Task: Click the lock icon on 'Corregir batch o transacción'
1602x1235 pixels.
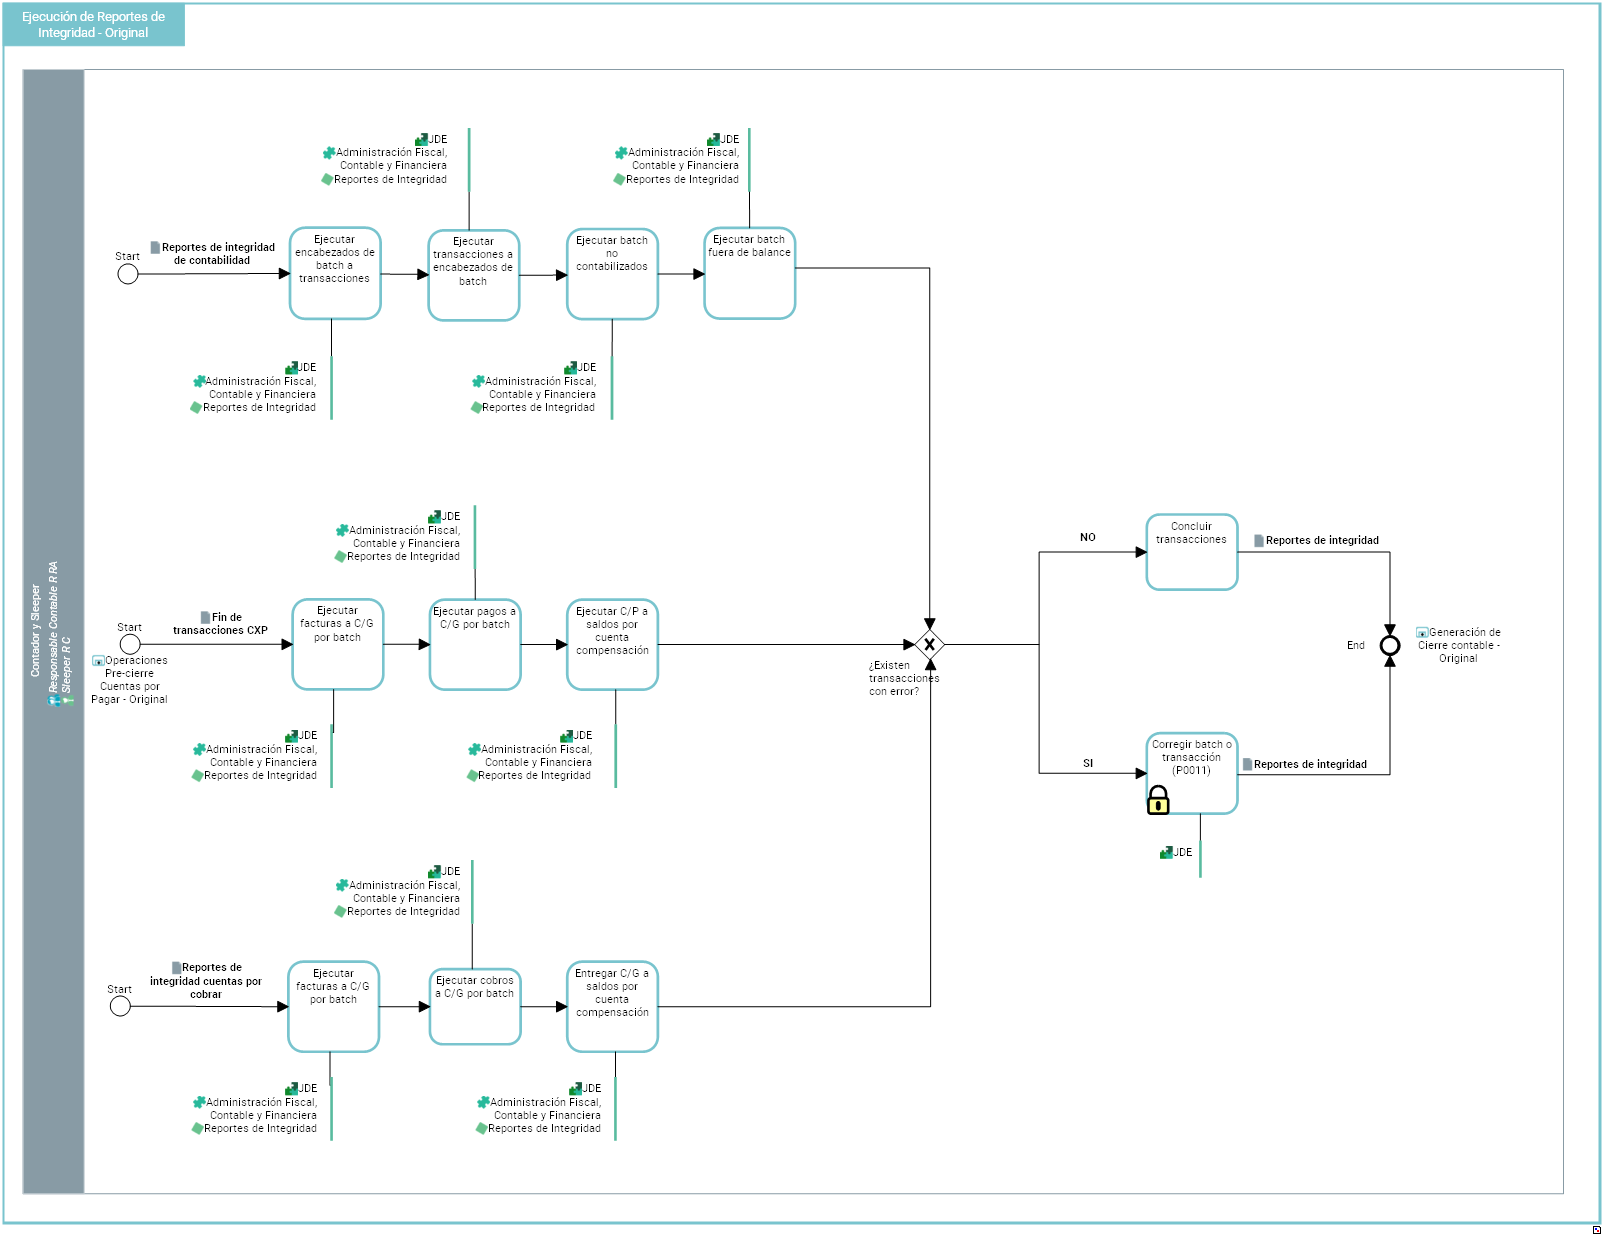Action: [1158, 800]
